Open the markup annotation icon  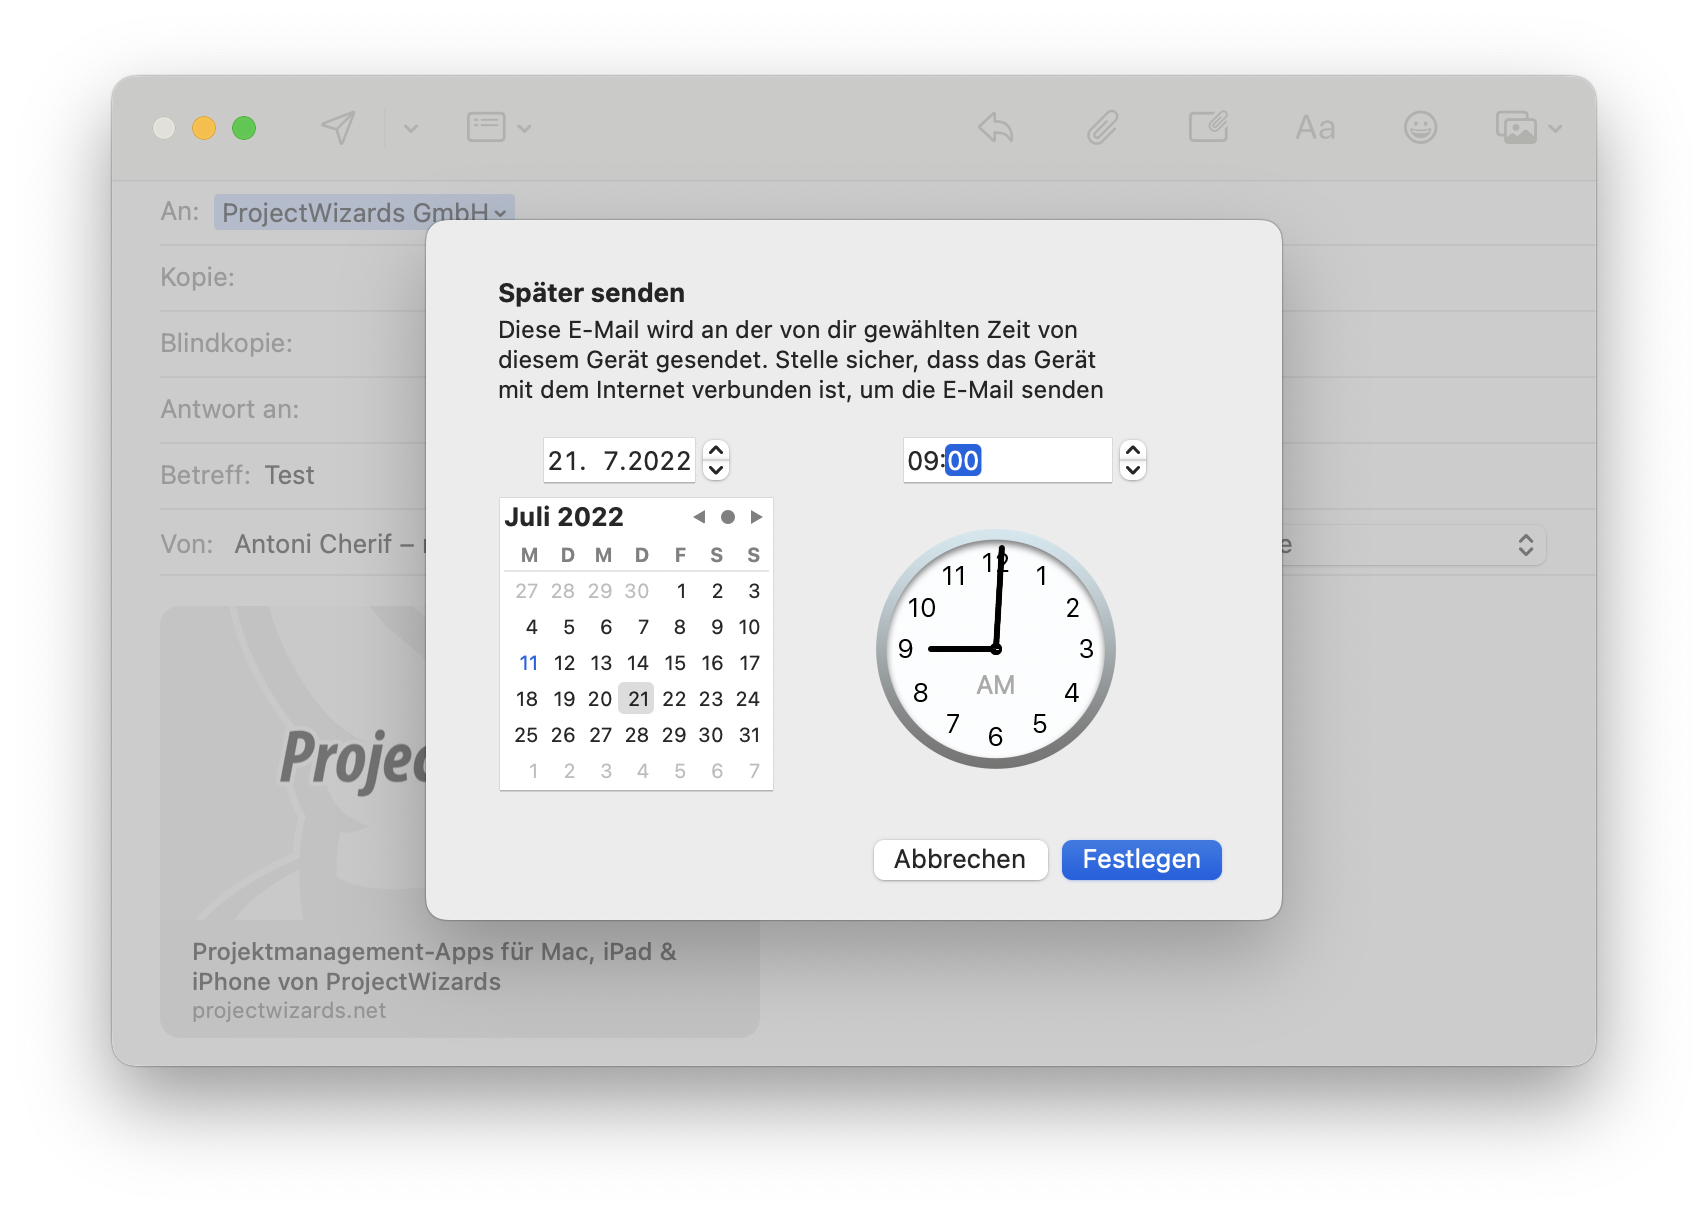pyautogui.click(x=1208, y=128)
